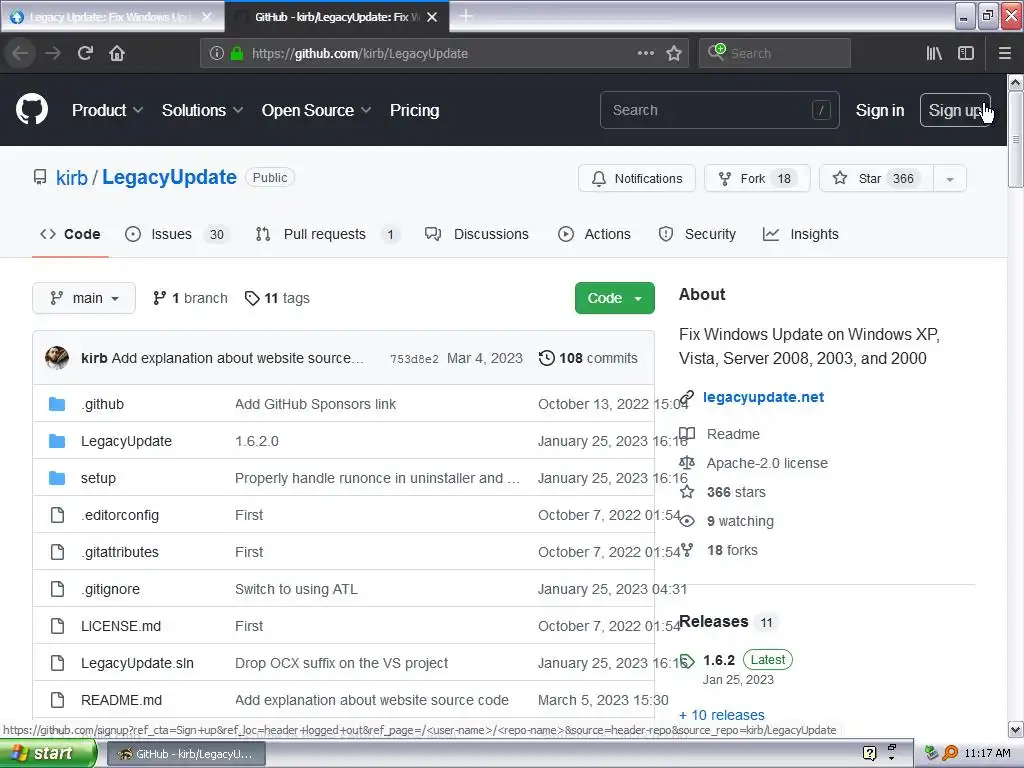Click the .editorconfig file icon
The width and height of the screenshot is (1024, 768).
(x=57, y=515)
